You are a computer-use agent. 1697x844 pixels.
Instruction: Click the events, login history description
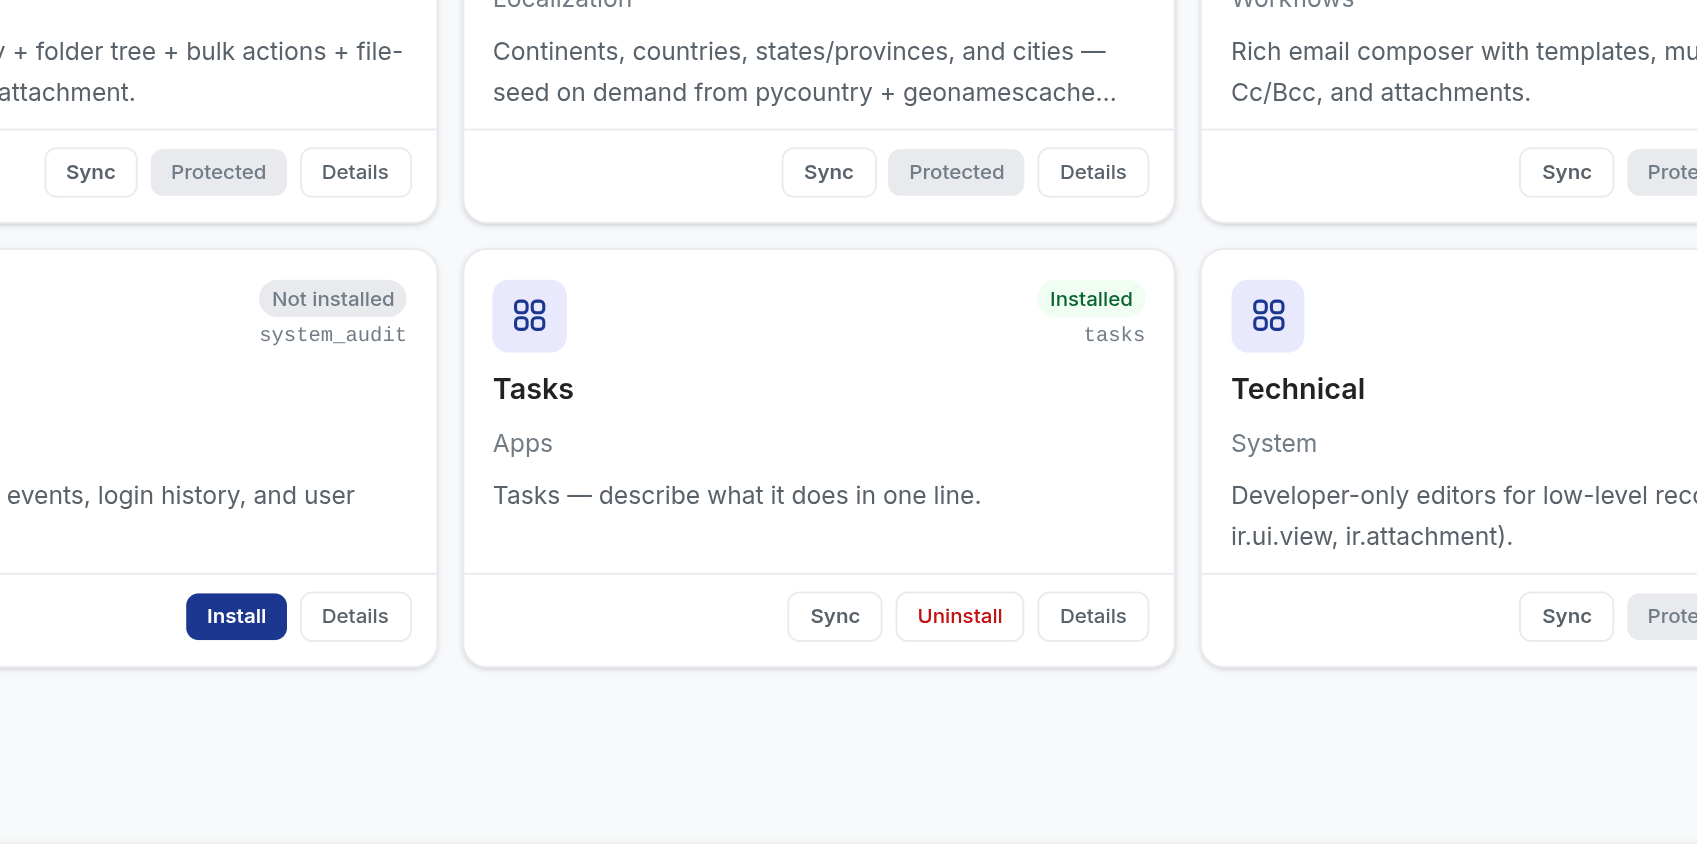point(178,496)
